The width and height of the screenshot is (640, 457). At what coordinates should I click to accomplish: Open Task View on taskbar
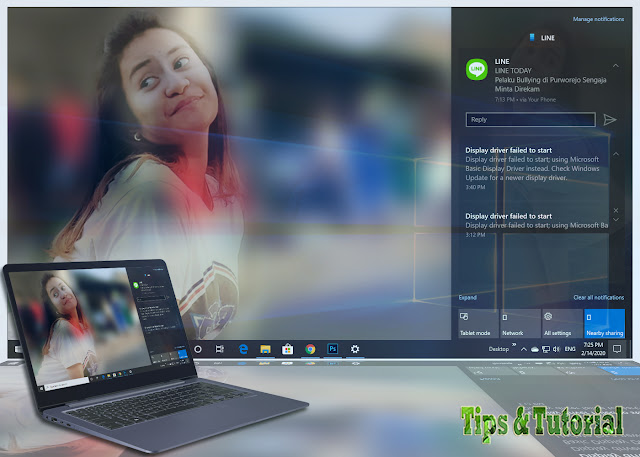pos(220,349)
